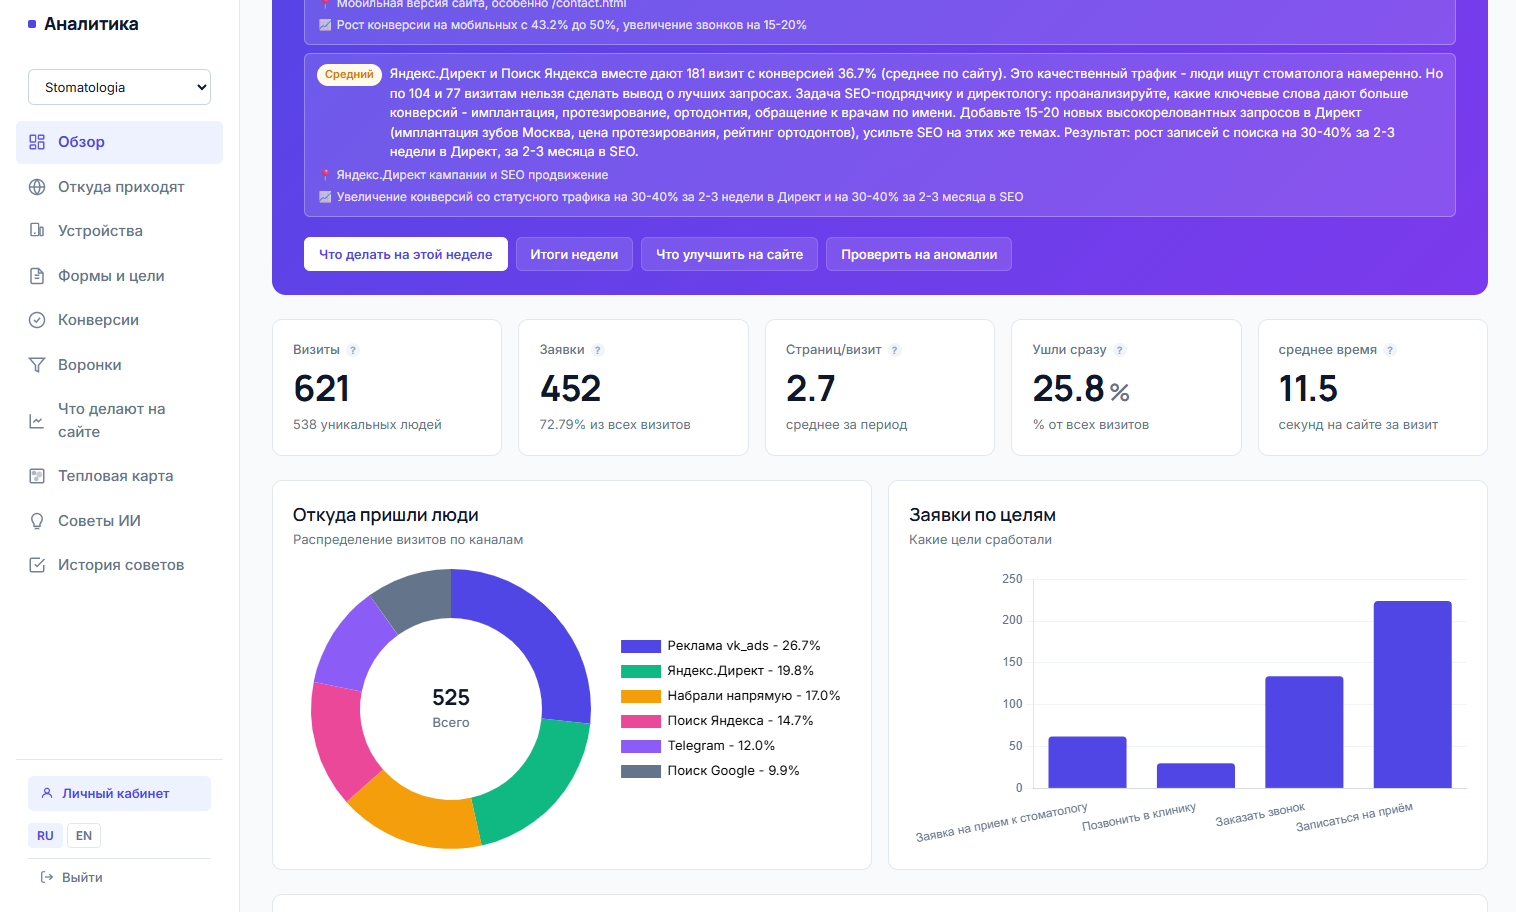Screen dimensions: 1516x912
Task: Click the Откуда пришли люди heading
Action: 385,515
